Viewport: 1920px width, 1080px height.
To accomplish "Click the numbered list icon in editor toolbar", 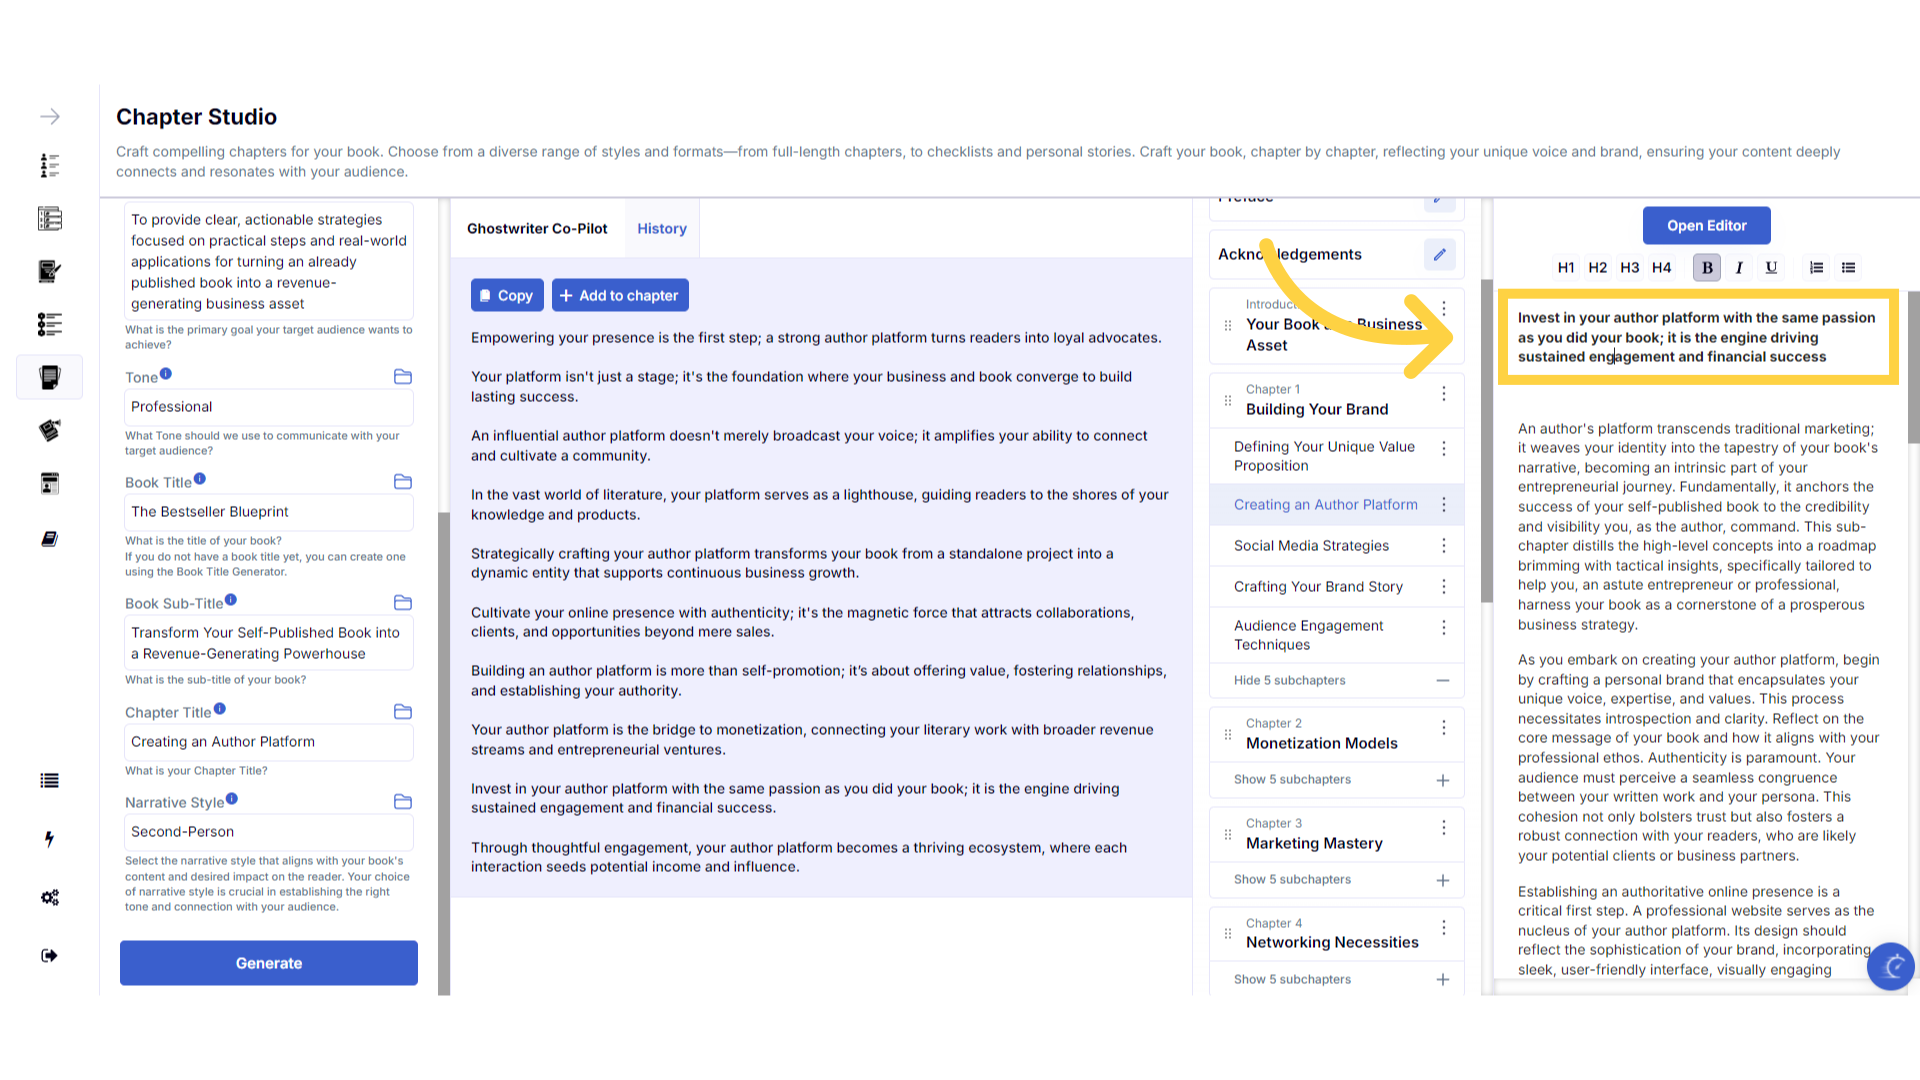I will (x=1816, y=268).
